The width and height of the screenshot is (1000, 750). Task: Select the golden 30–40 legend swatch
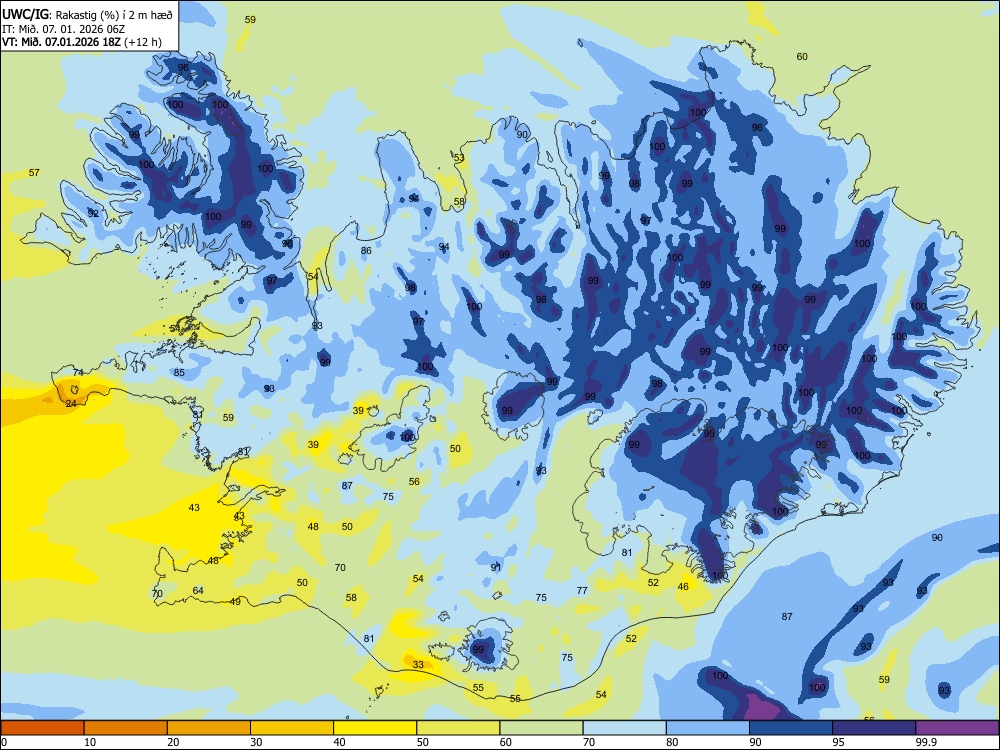coord(292,728)
